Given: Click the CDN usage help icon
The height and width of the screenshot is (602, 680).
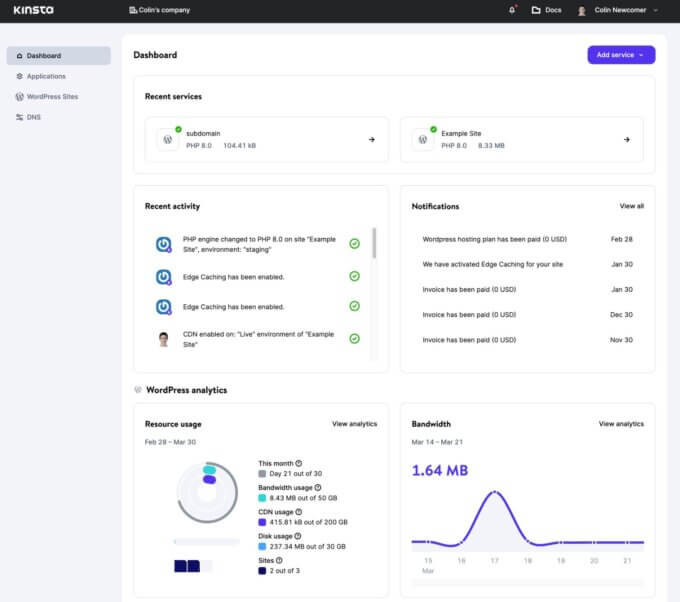Looking at the screenshot, I should click(x=299, y=512).
